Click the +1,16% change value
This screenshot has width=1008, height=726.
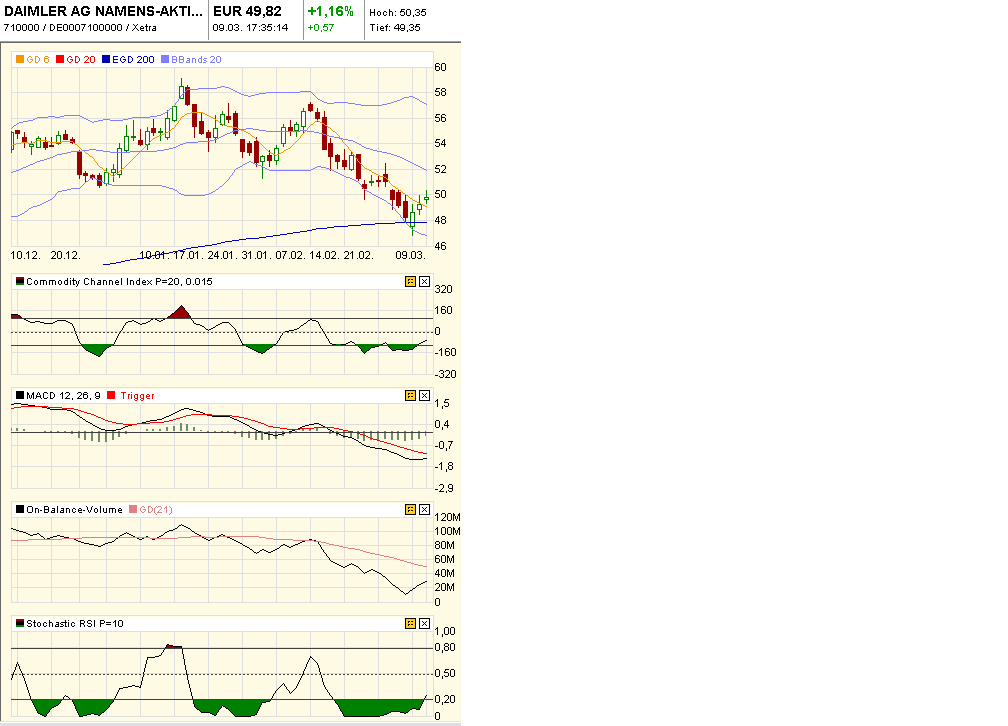point(330,12)
